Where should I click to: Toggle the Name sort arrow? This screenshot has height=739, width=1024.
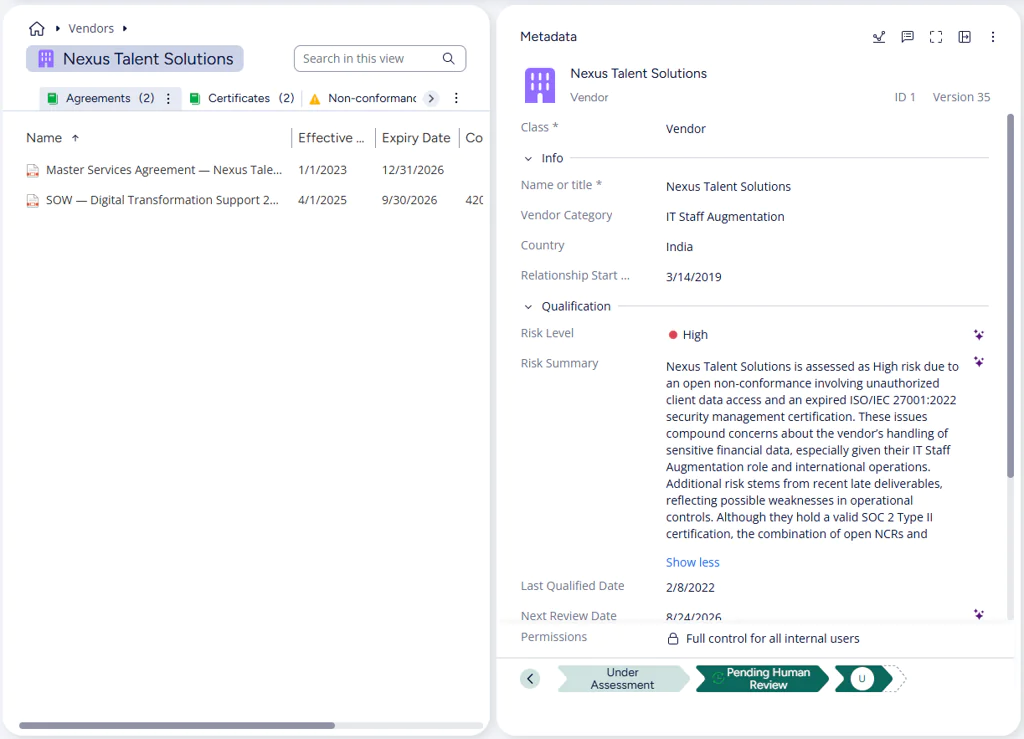pos(76,138)
